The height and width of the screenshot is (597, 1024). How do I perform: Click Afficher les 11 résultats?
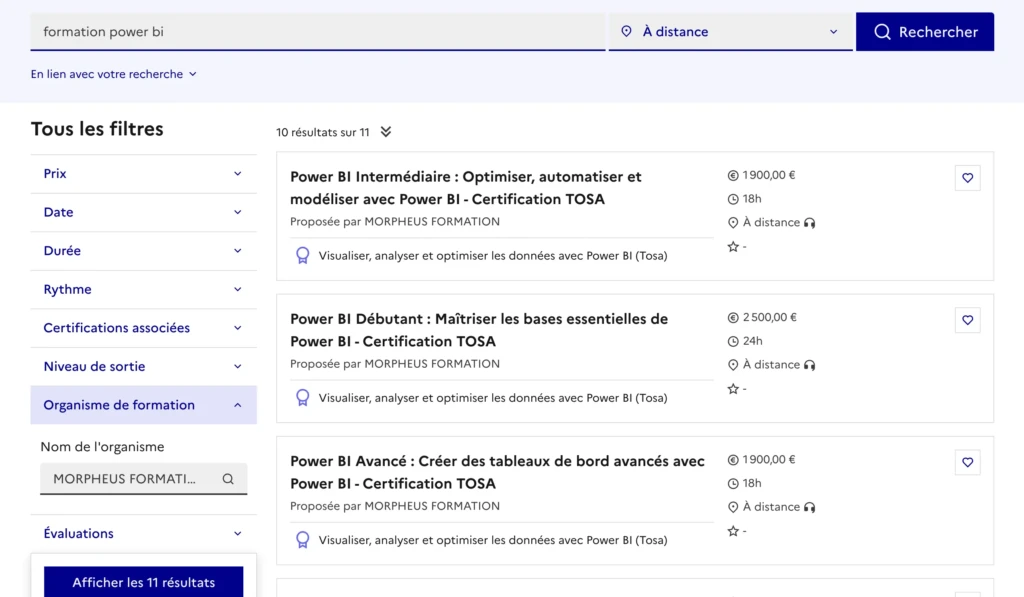143,581
